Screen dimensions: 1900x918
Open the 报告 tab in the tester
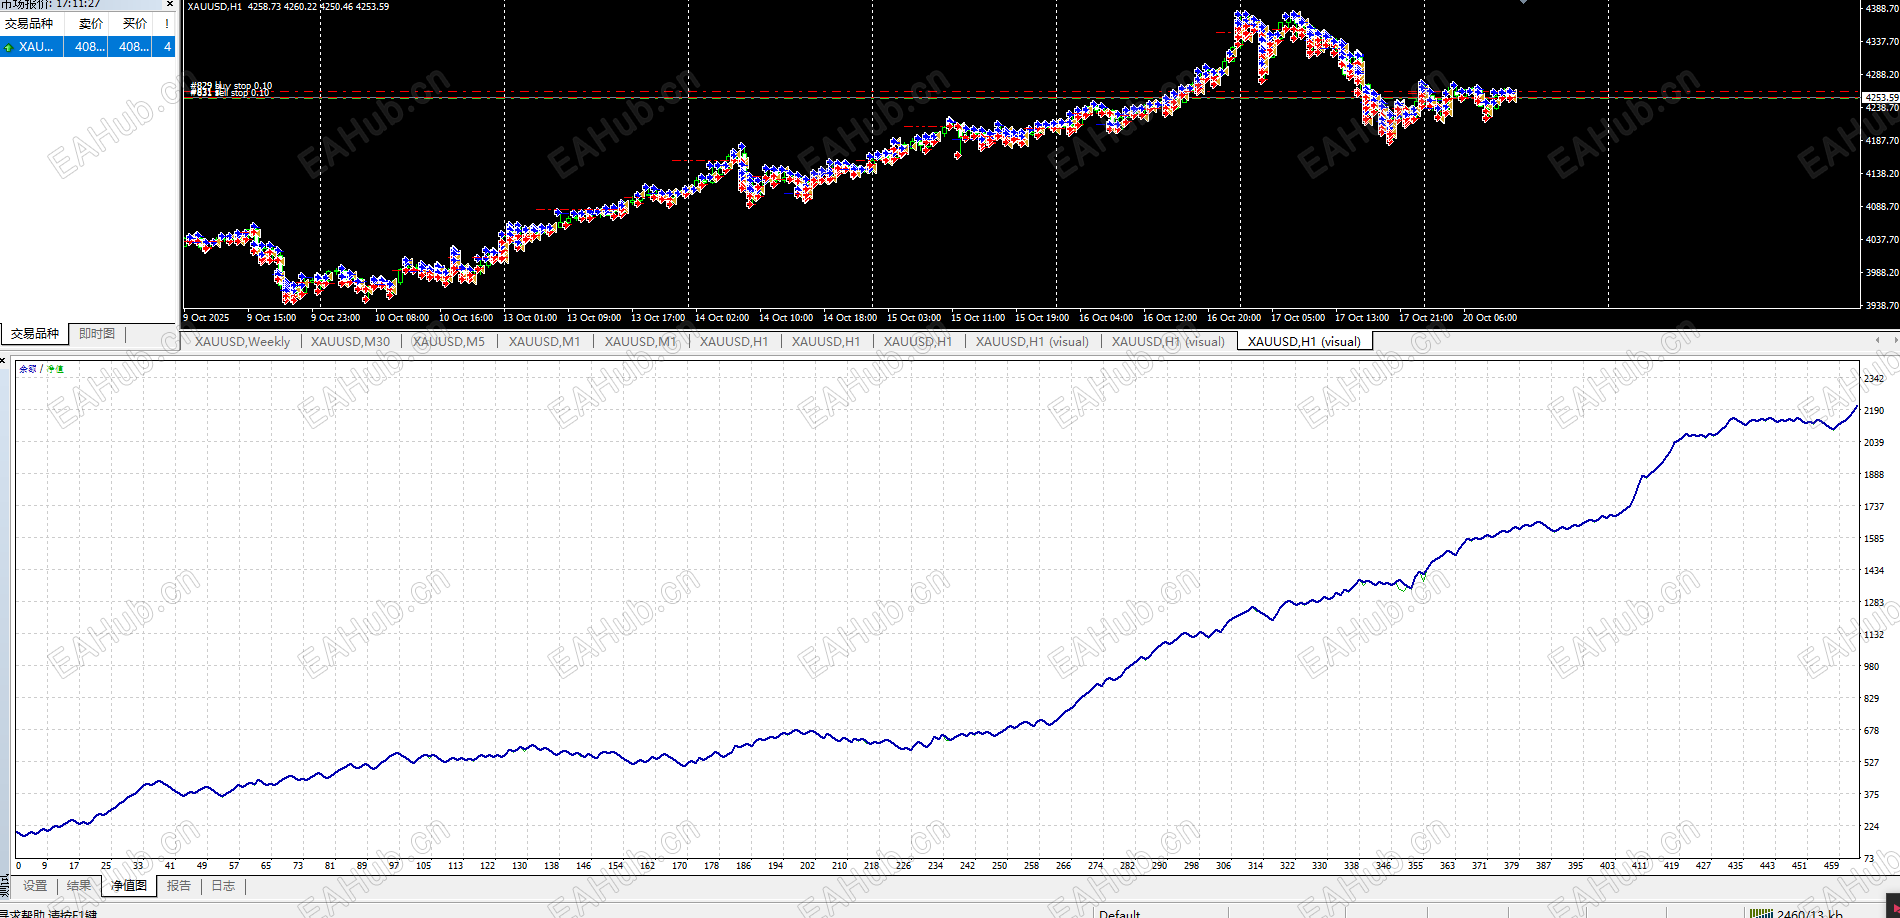(179, 886)
